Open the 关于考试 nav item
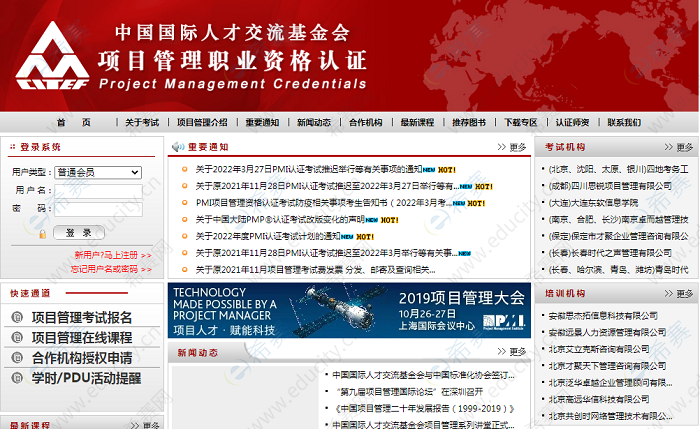Viewport: 700px width, 429px height. click(x=142, y=122)
